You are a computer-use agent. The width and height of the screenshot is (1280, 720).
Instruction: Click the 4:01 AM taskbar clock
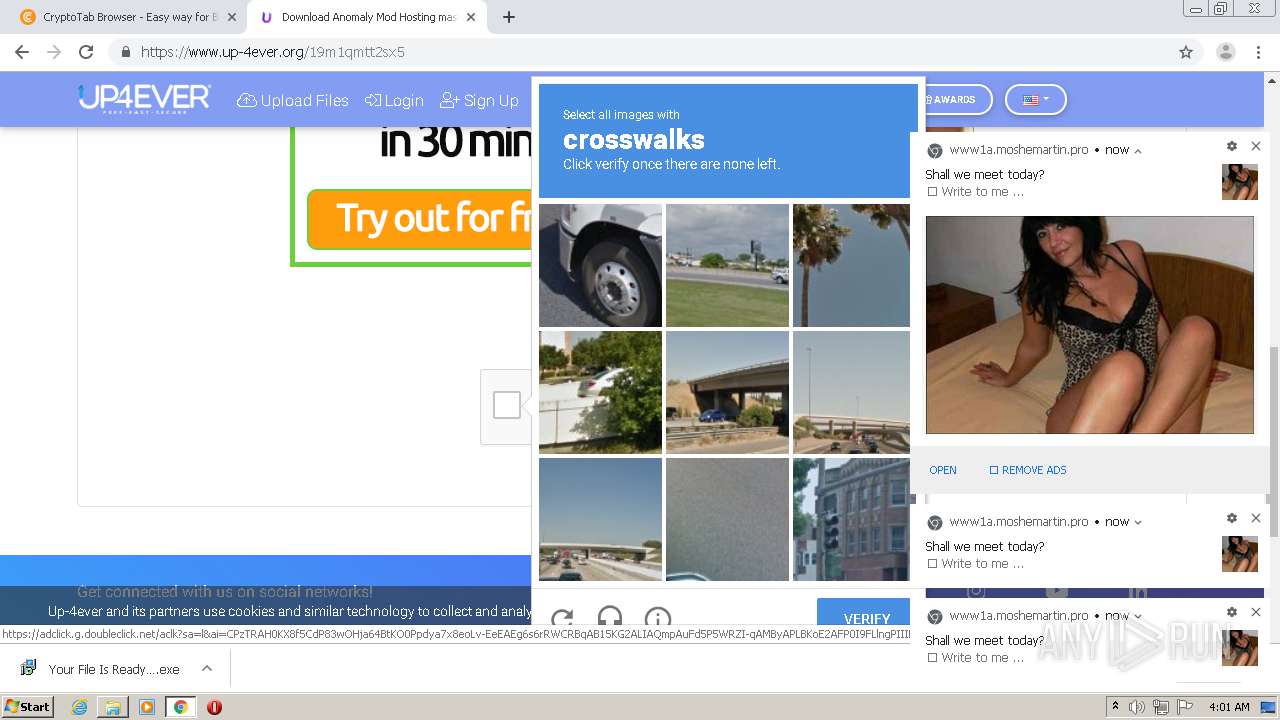coord(1229,707)
